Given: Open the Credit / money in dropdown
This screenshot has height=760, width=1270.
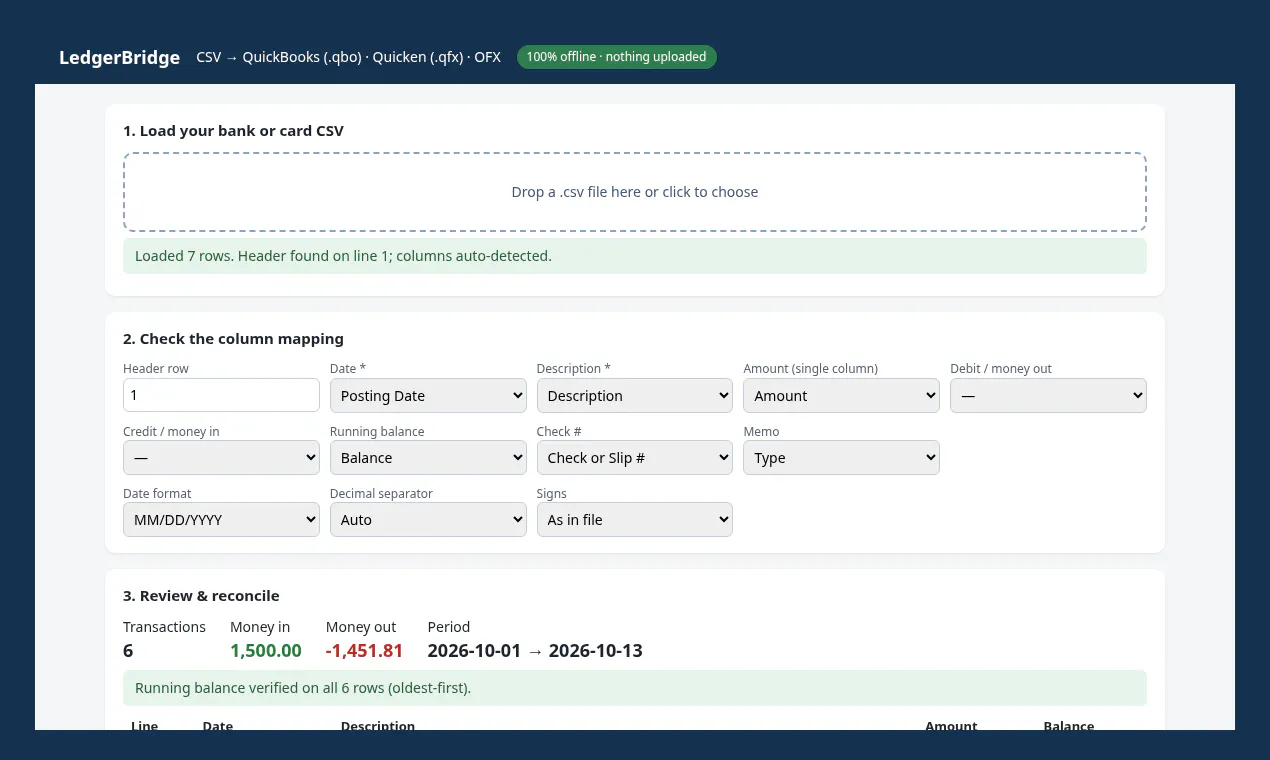Looking at the screenshot, I should point(221,457).
